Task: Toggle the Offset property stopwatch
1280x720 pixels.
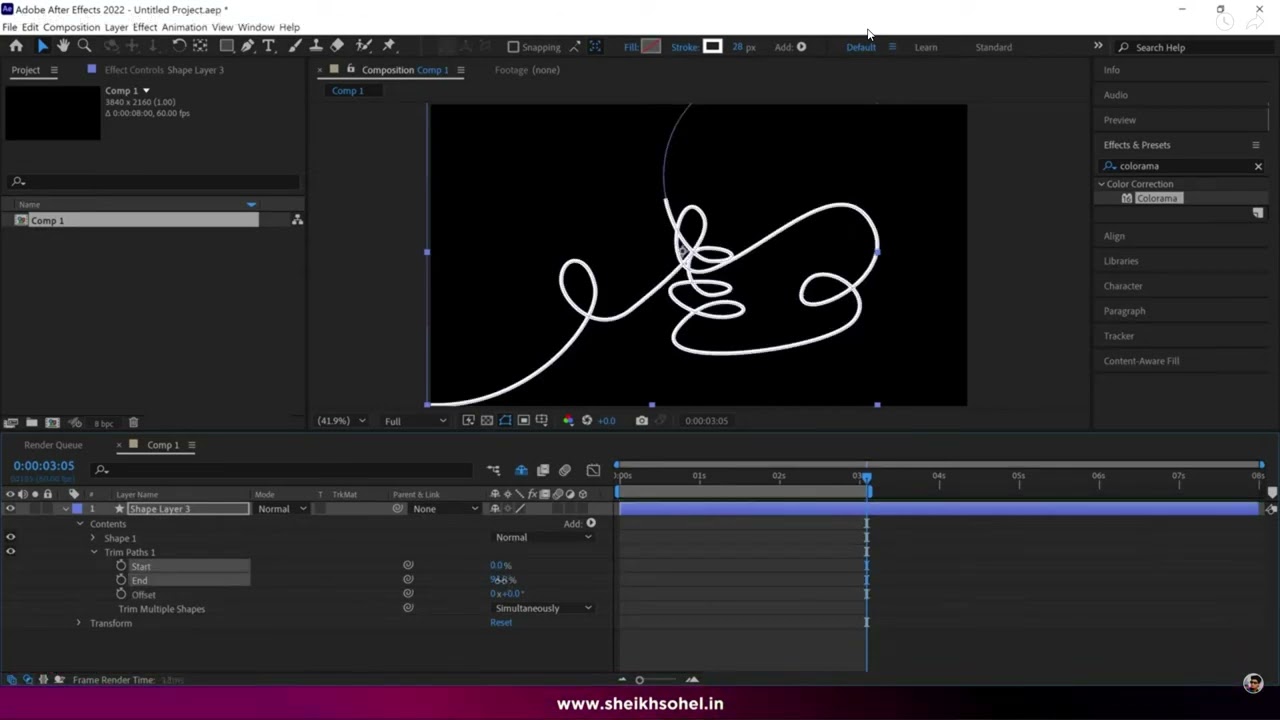Action: (121, 594)
